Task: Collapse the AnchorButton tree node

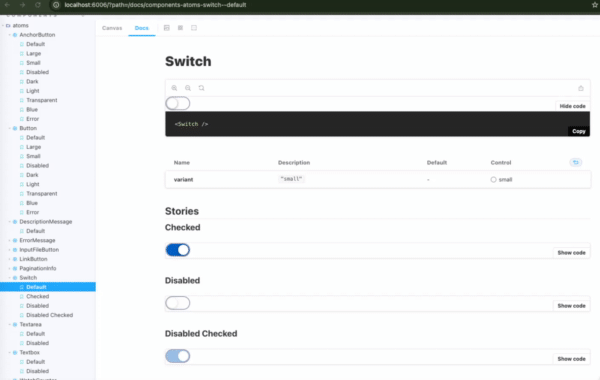Action: tap(10, 35)
